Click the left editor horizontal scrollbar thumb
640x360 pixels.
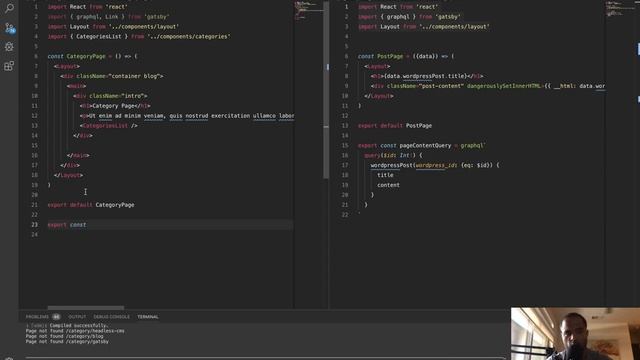[x=86, y=308]
